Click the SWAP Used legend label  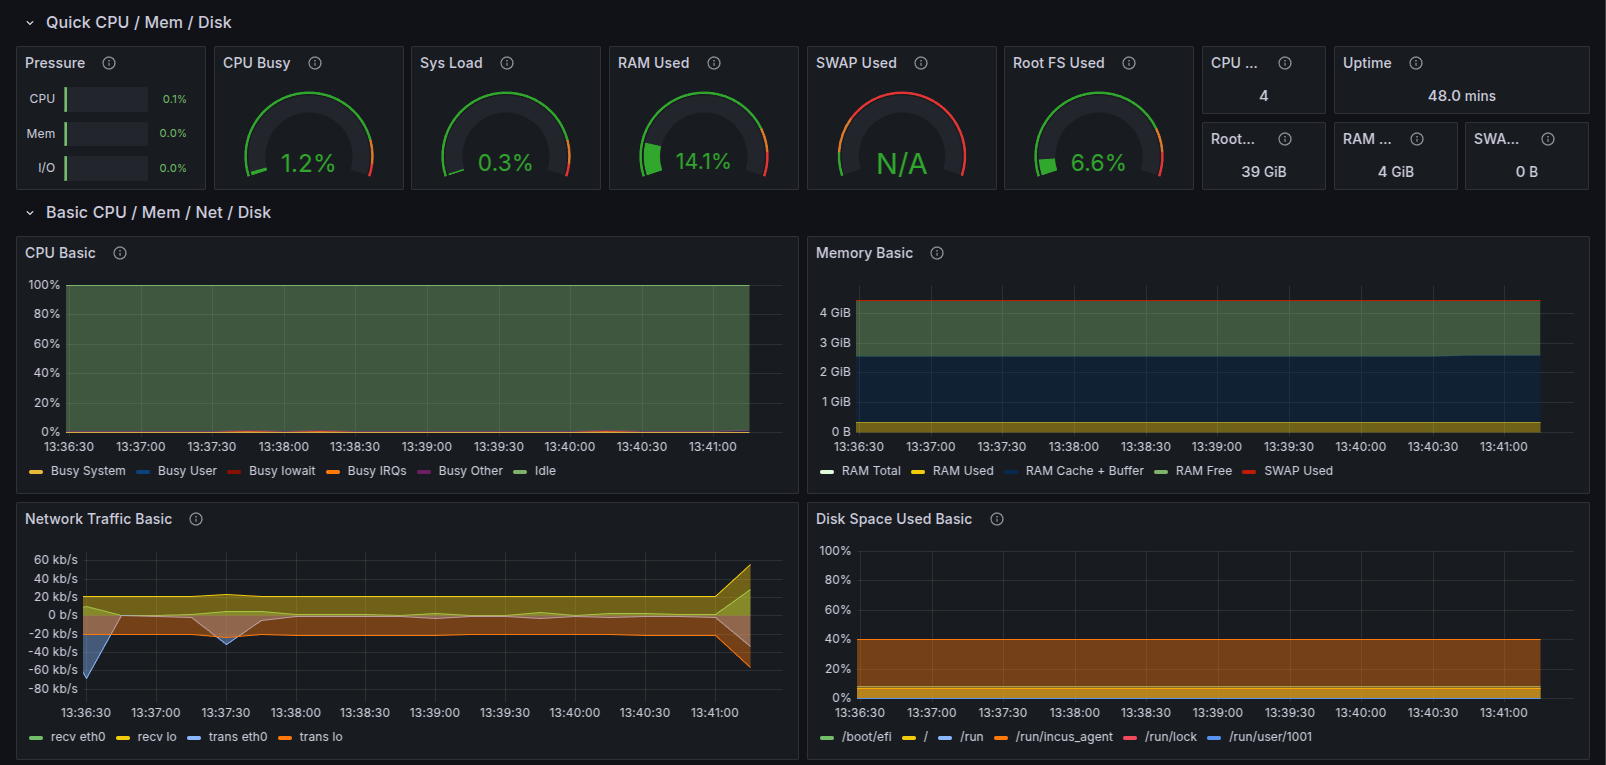1298,471
